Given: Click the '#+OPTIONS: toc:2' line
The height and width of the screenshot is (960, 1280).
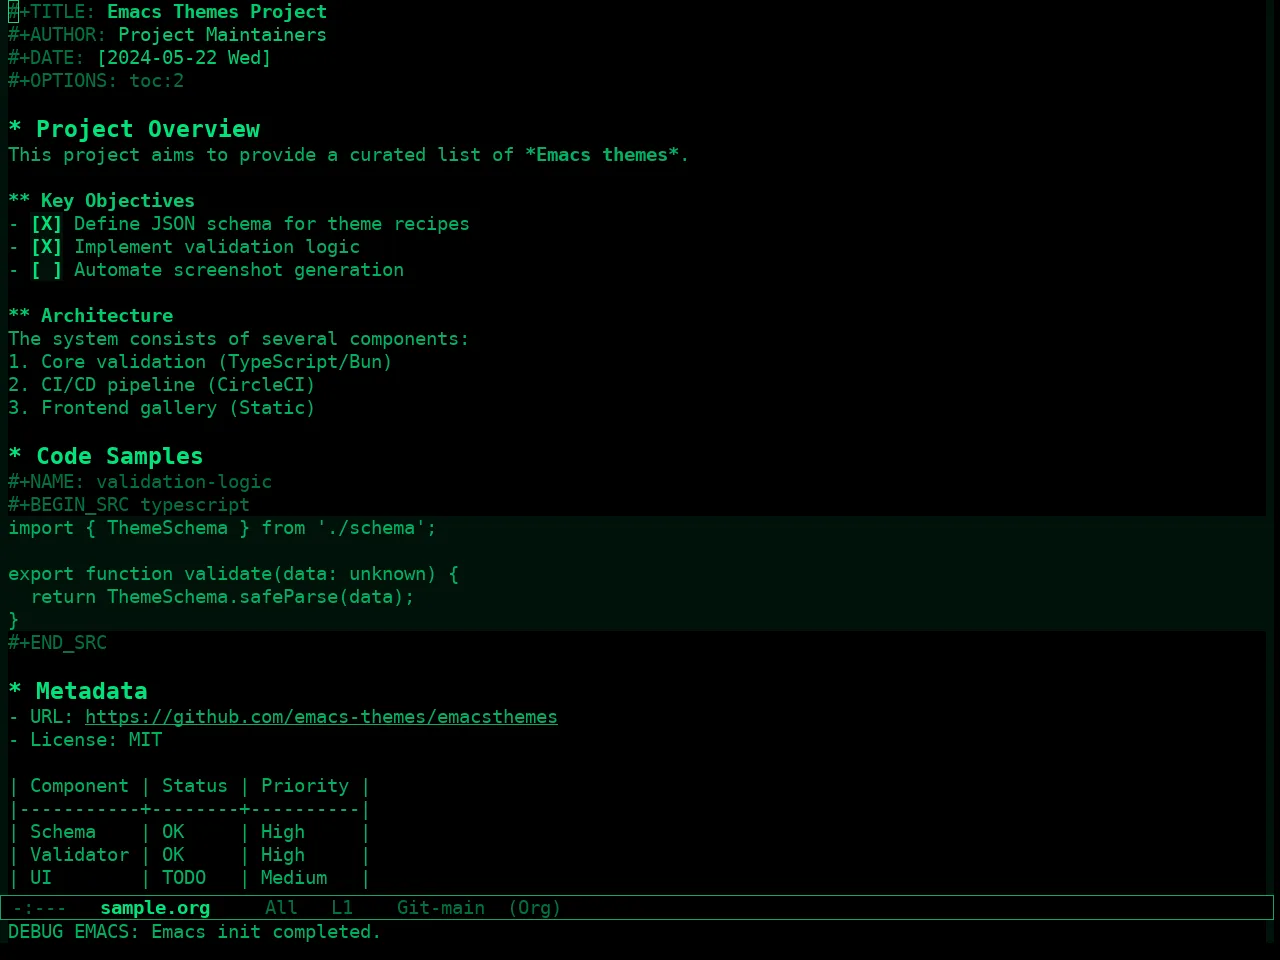Looking at the screenshot, I should tap(96, 81).
